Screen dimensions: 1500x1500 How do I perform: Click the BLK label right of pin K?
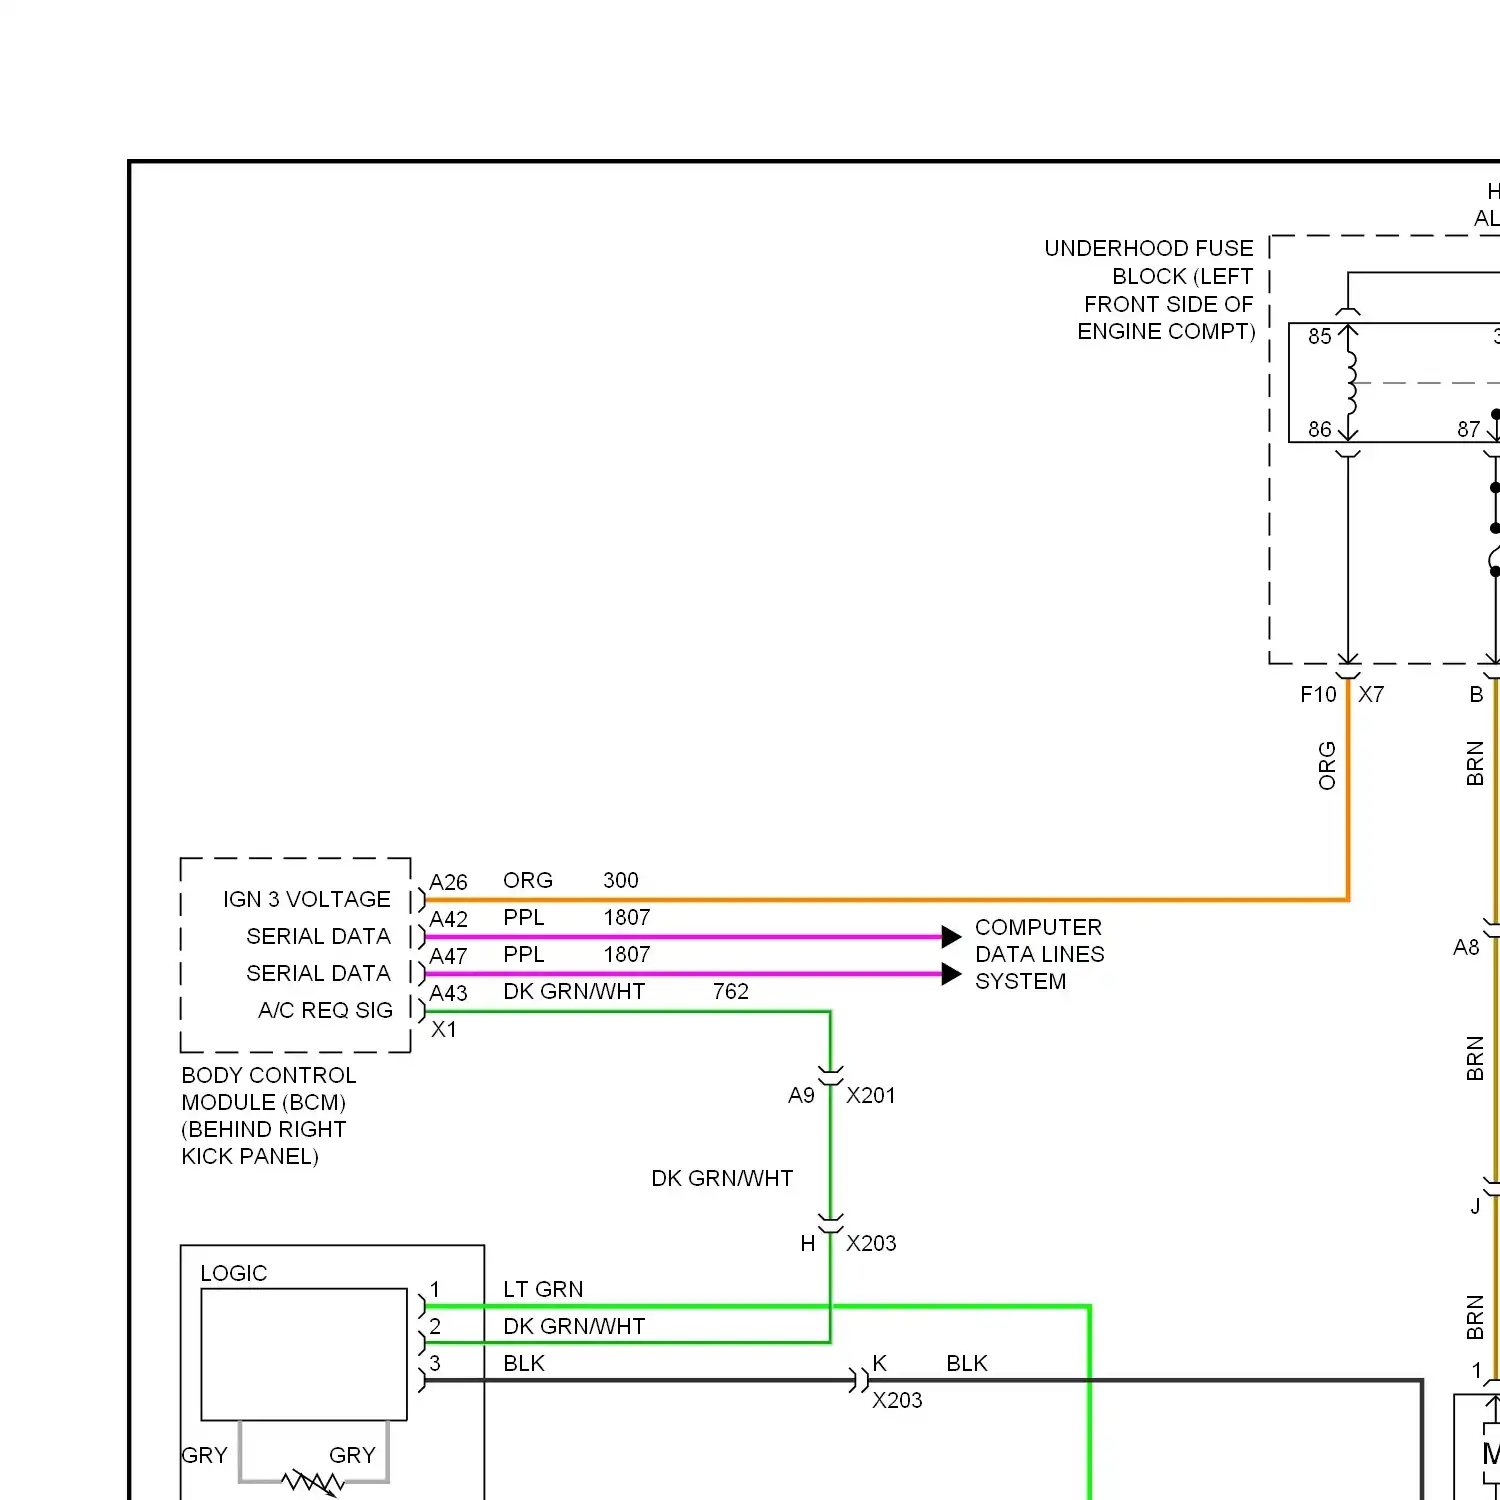966,1363
